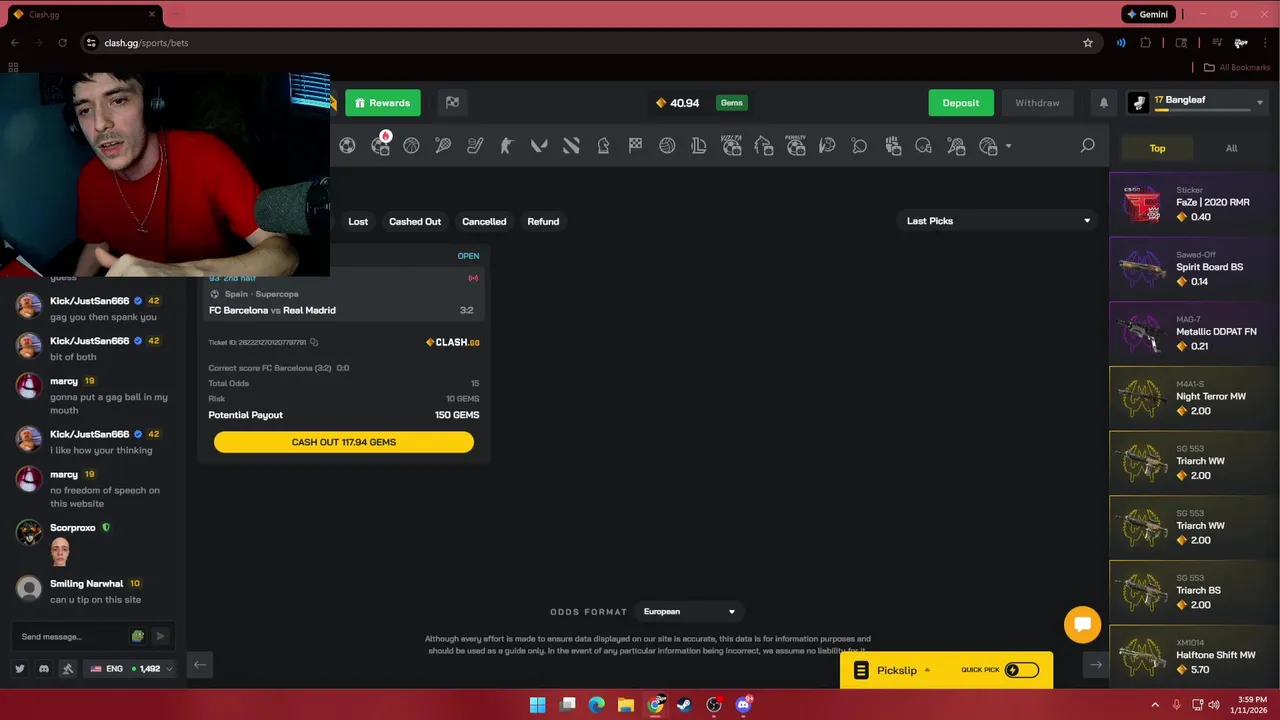Select the tennis racket sport icon
1280x720 pixels.
[443, 146]
